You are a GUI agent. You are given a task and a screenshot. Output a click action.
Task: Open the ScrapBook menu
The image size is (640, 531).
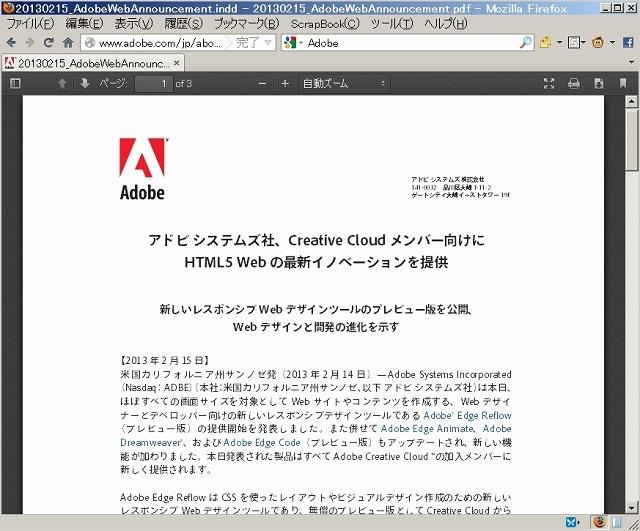pyautogui.click(x=325, y=23)
